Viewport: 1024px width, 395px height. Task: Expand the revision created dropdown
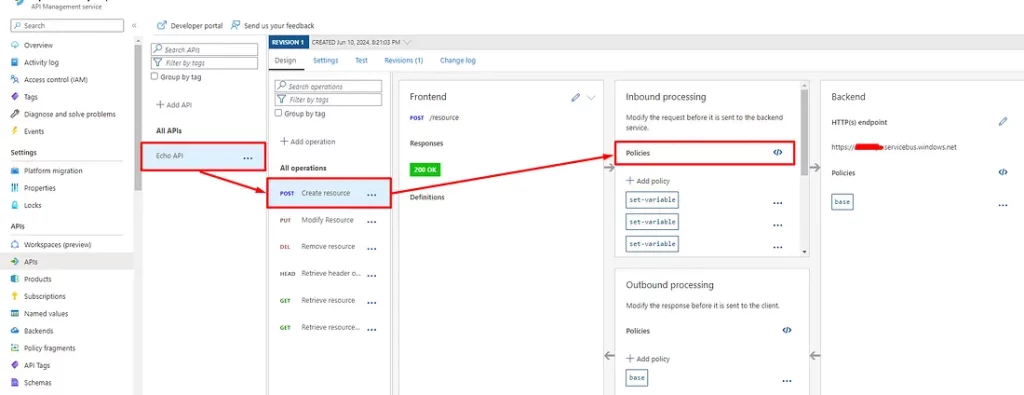pos(408,42)
